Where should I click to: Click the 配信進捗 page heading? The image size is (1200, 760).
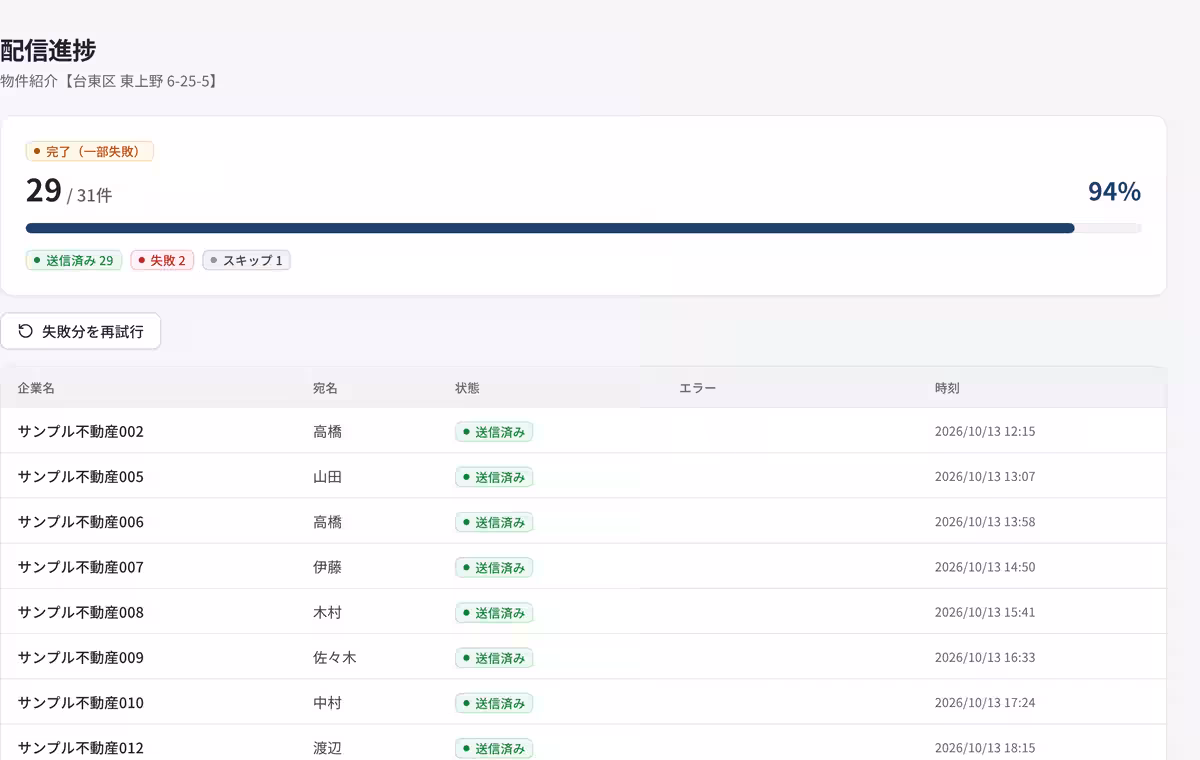tap(48, 49)
